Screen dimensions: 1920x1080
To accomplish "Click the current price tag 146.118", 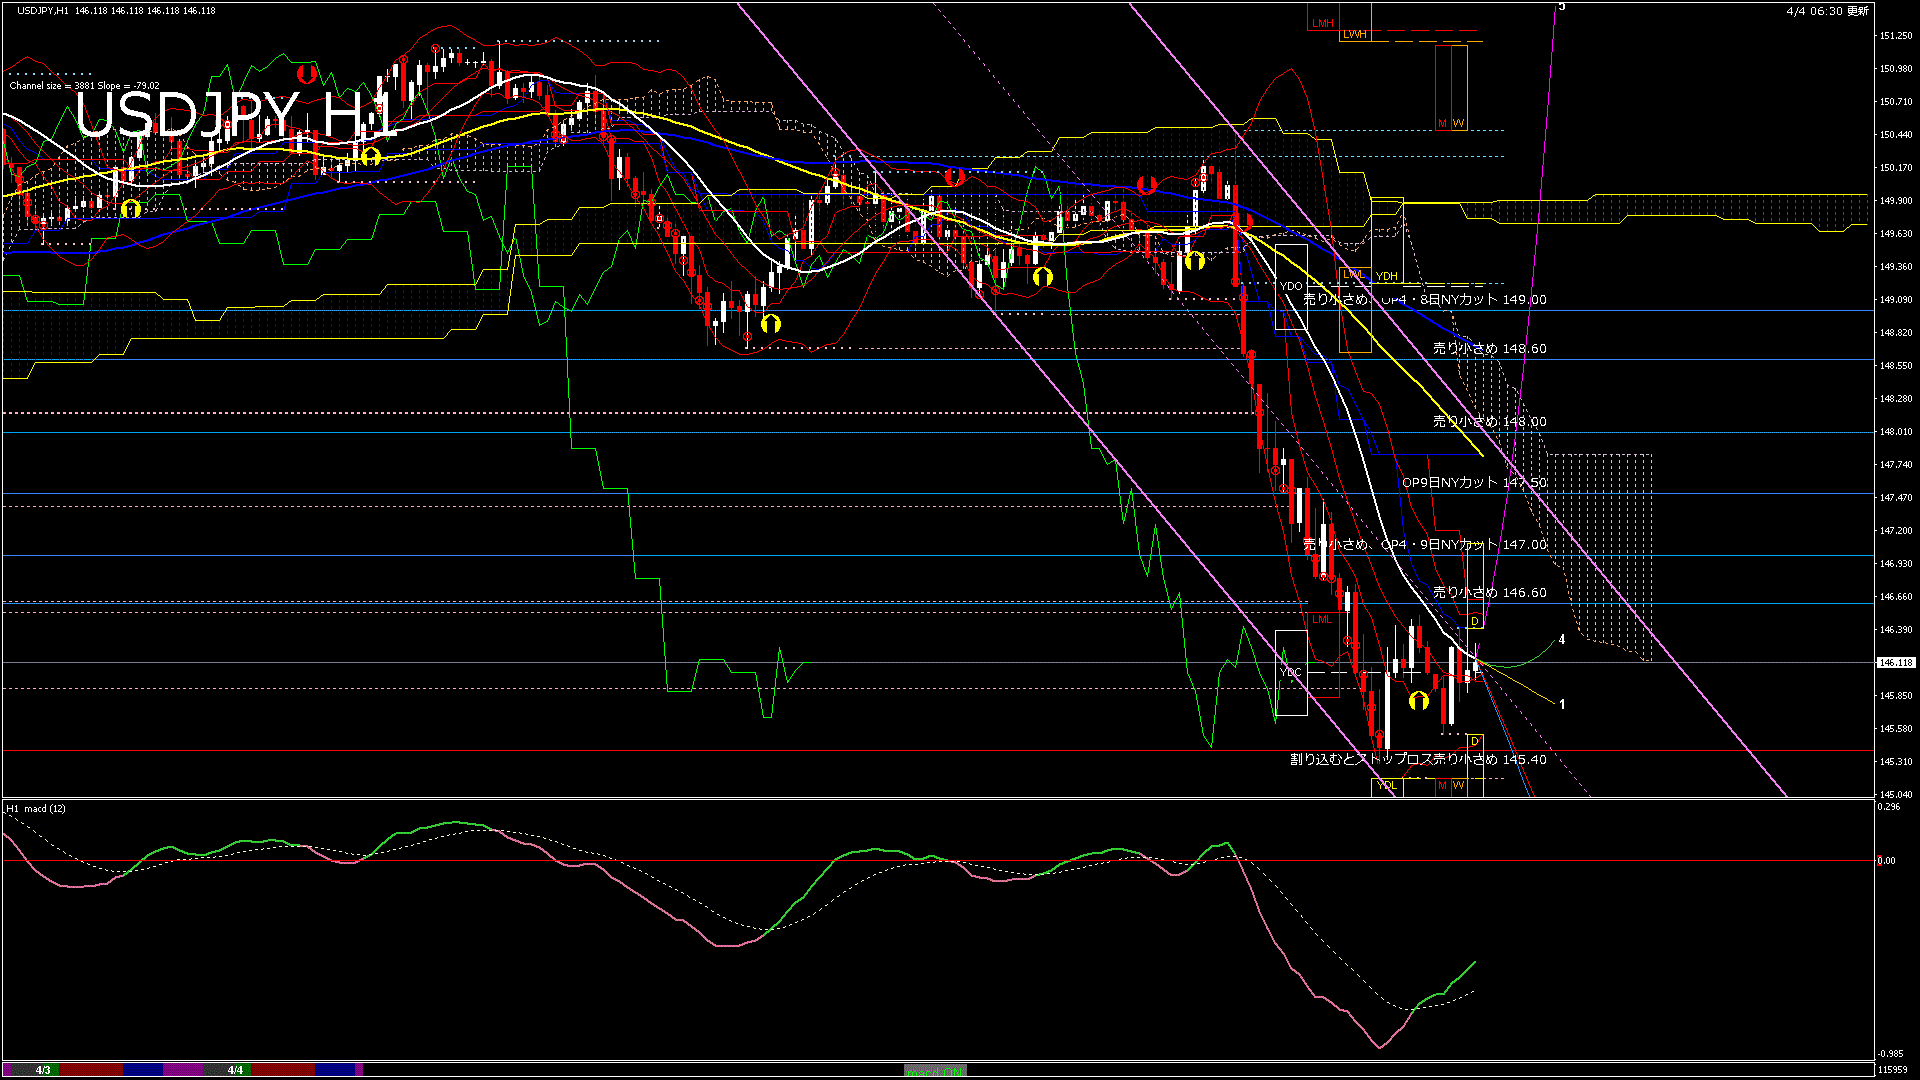I will pos(1895,662).
